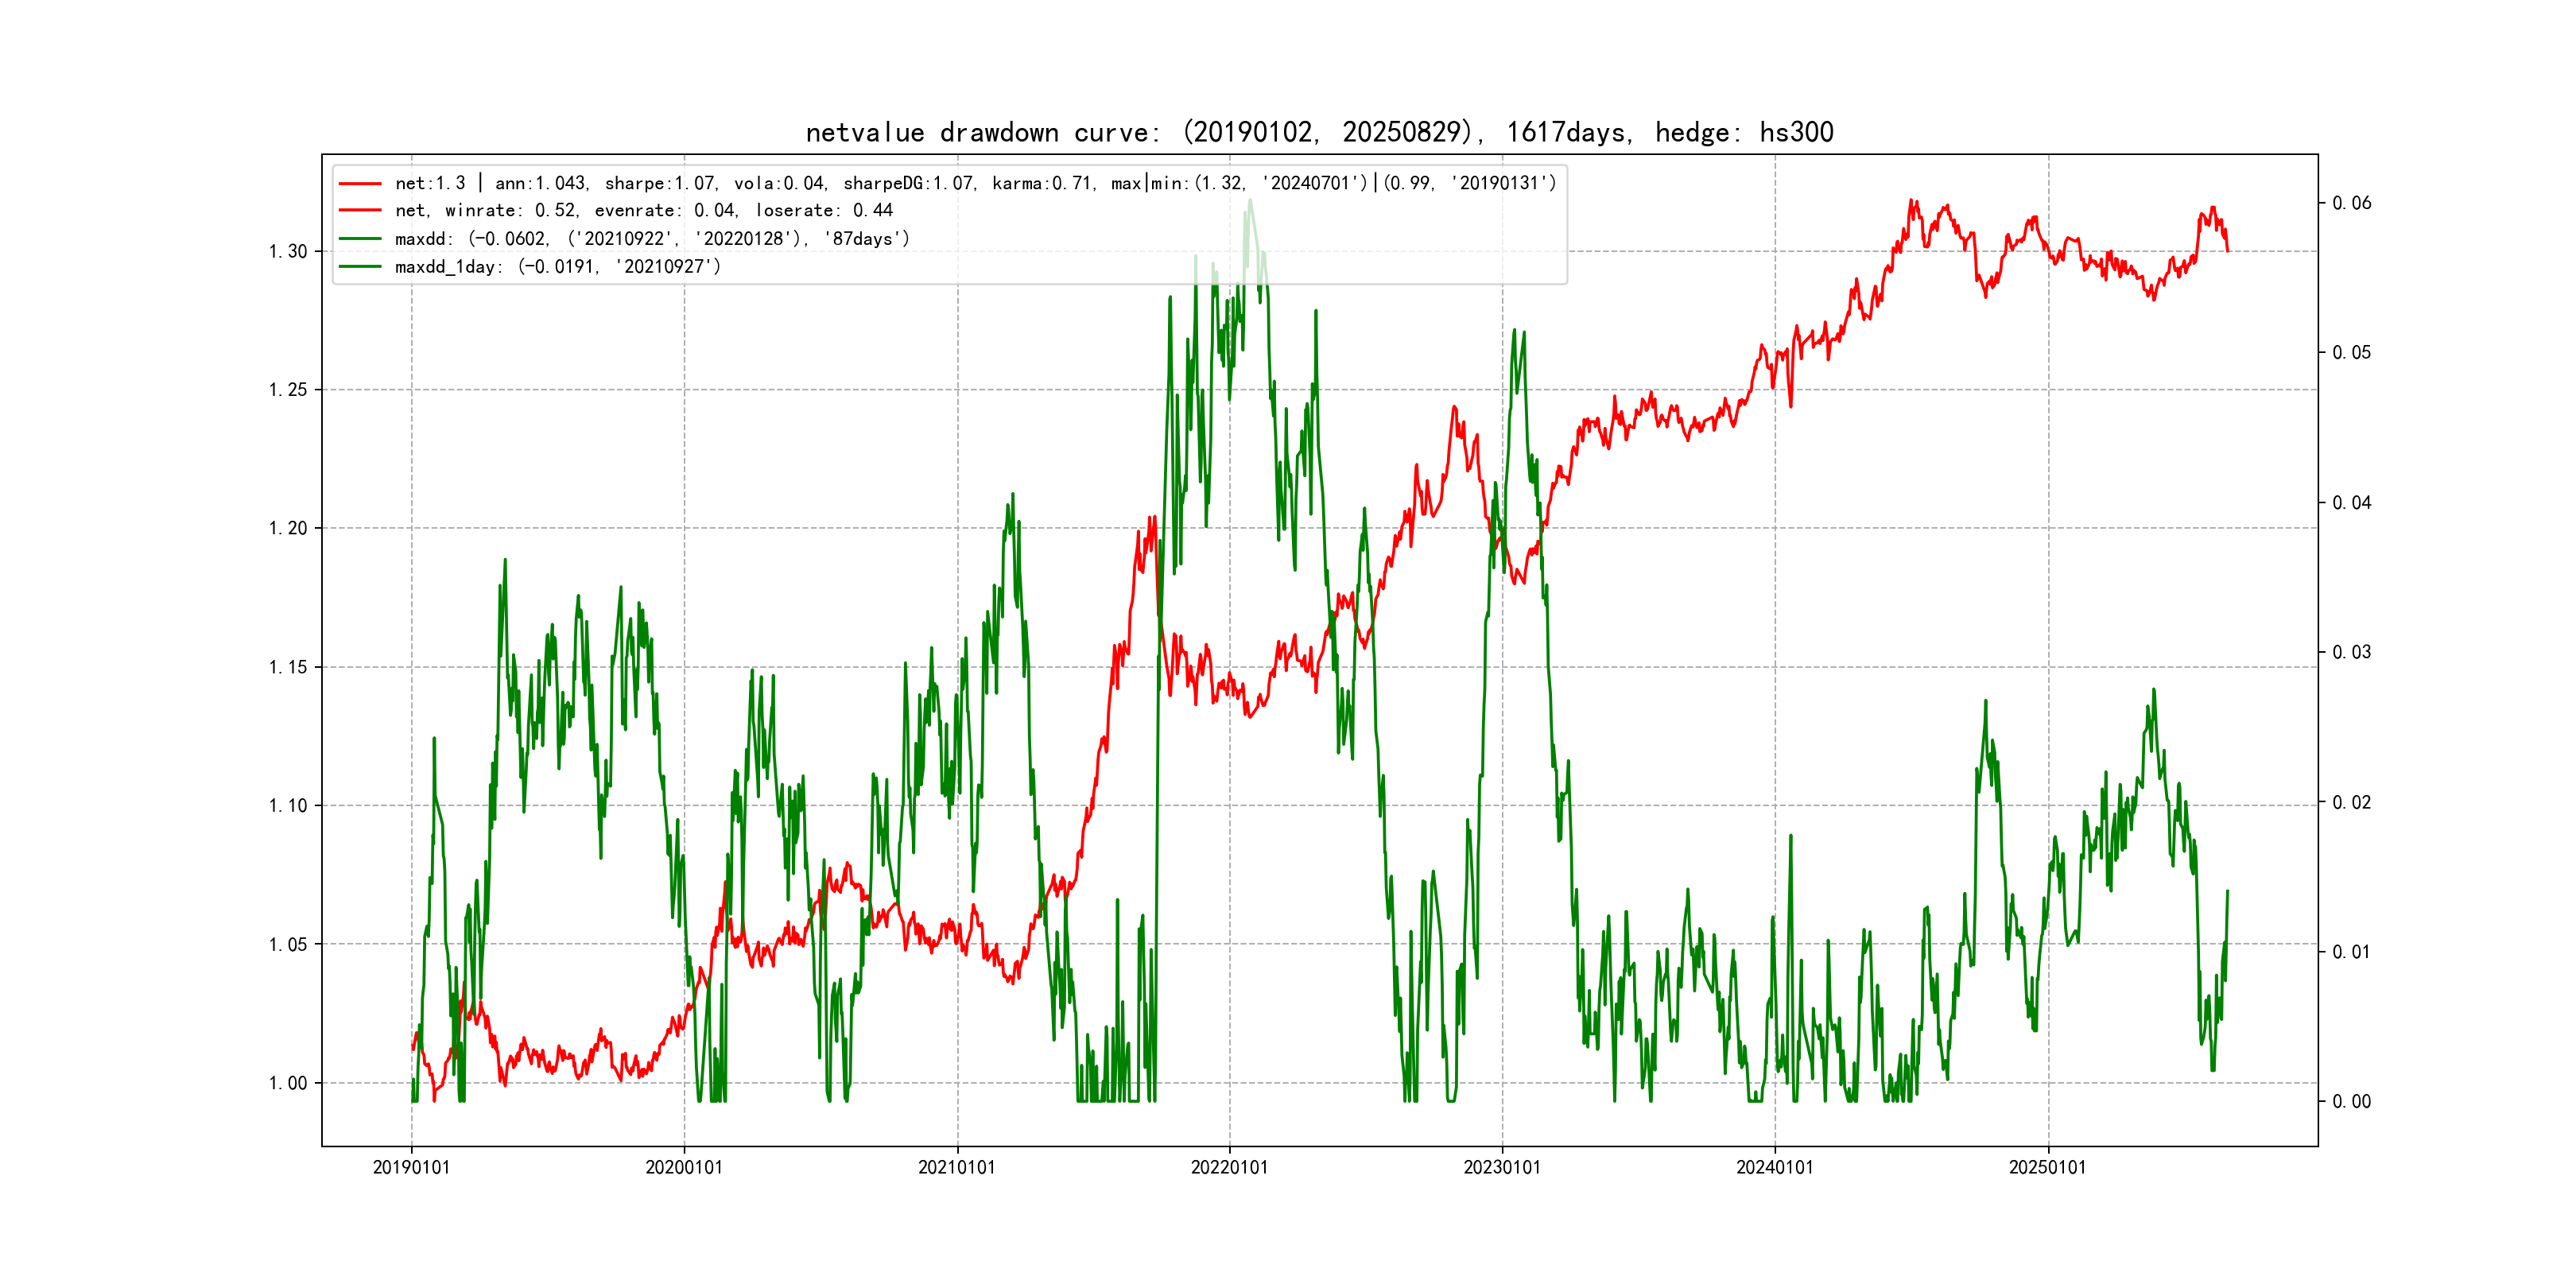Click the 20250101 x-axis date label
The height and width of the screenshot is (1288, 2576).
pos(2047,1167)
